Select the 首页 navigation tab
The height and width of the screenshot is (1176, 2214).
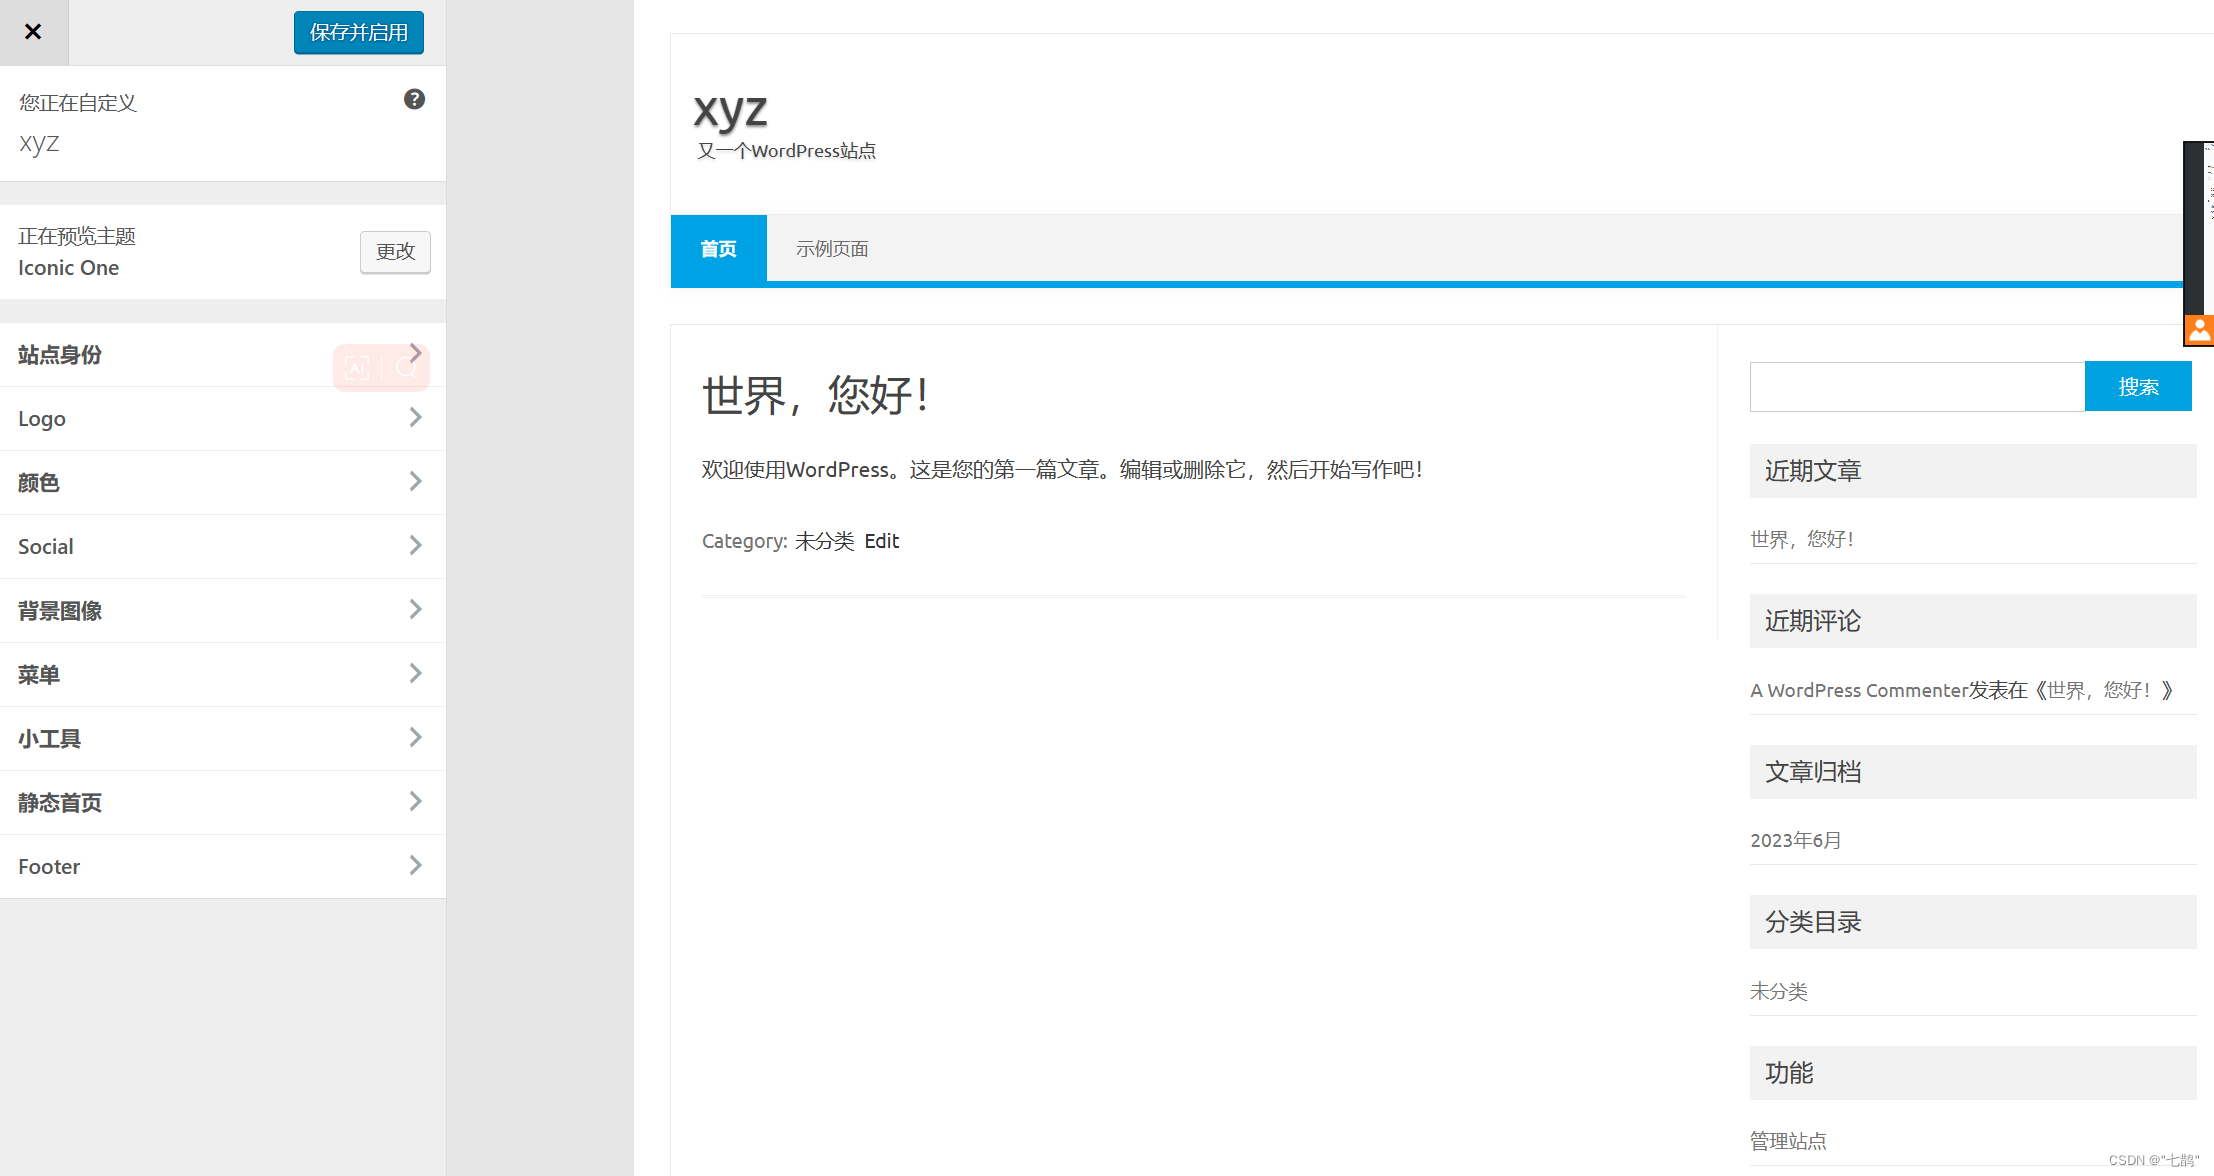pos(718,249)
